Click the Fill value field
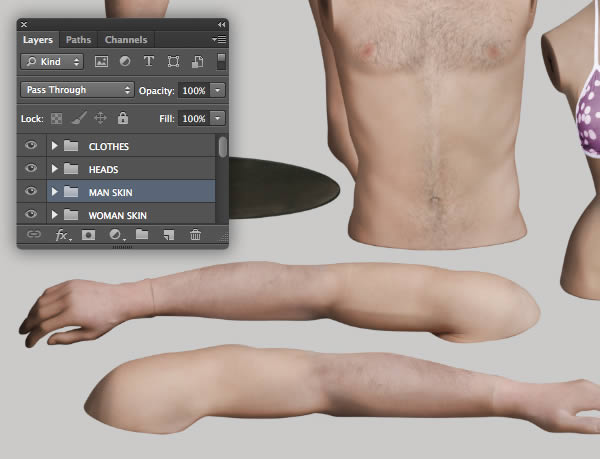 click(194, 119)
